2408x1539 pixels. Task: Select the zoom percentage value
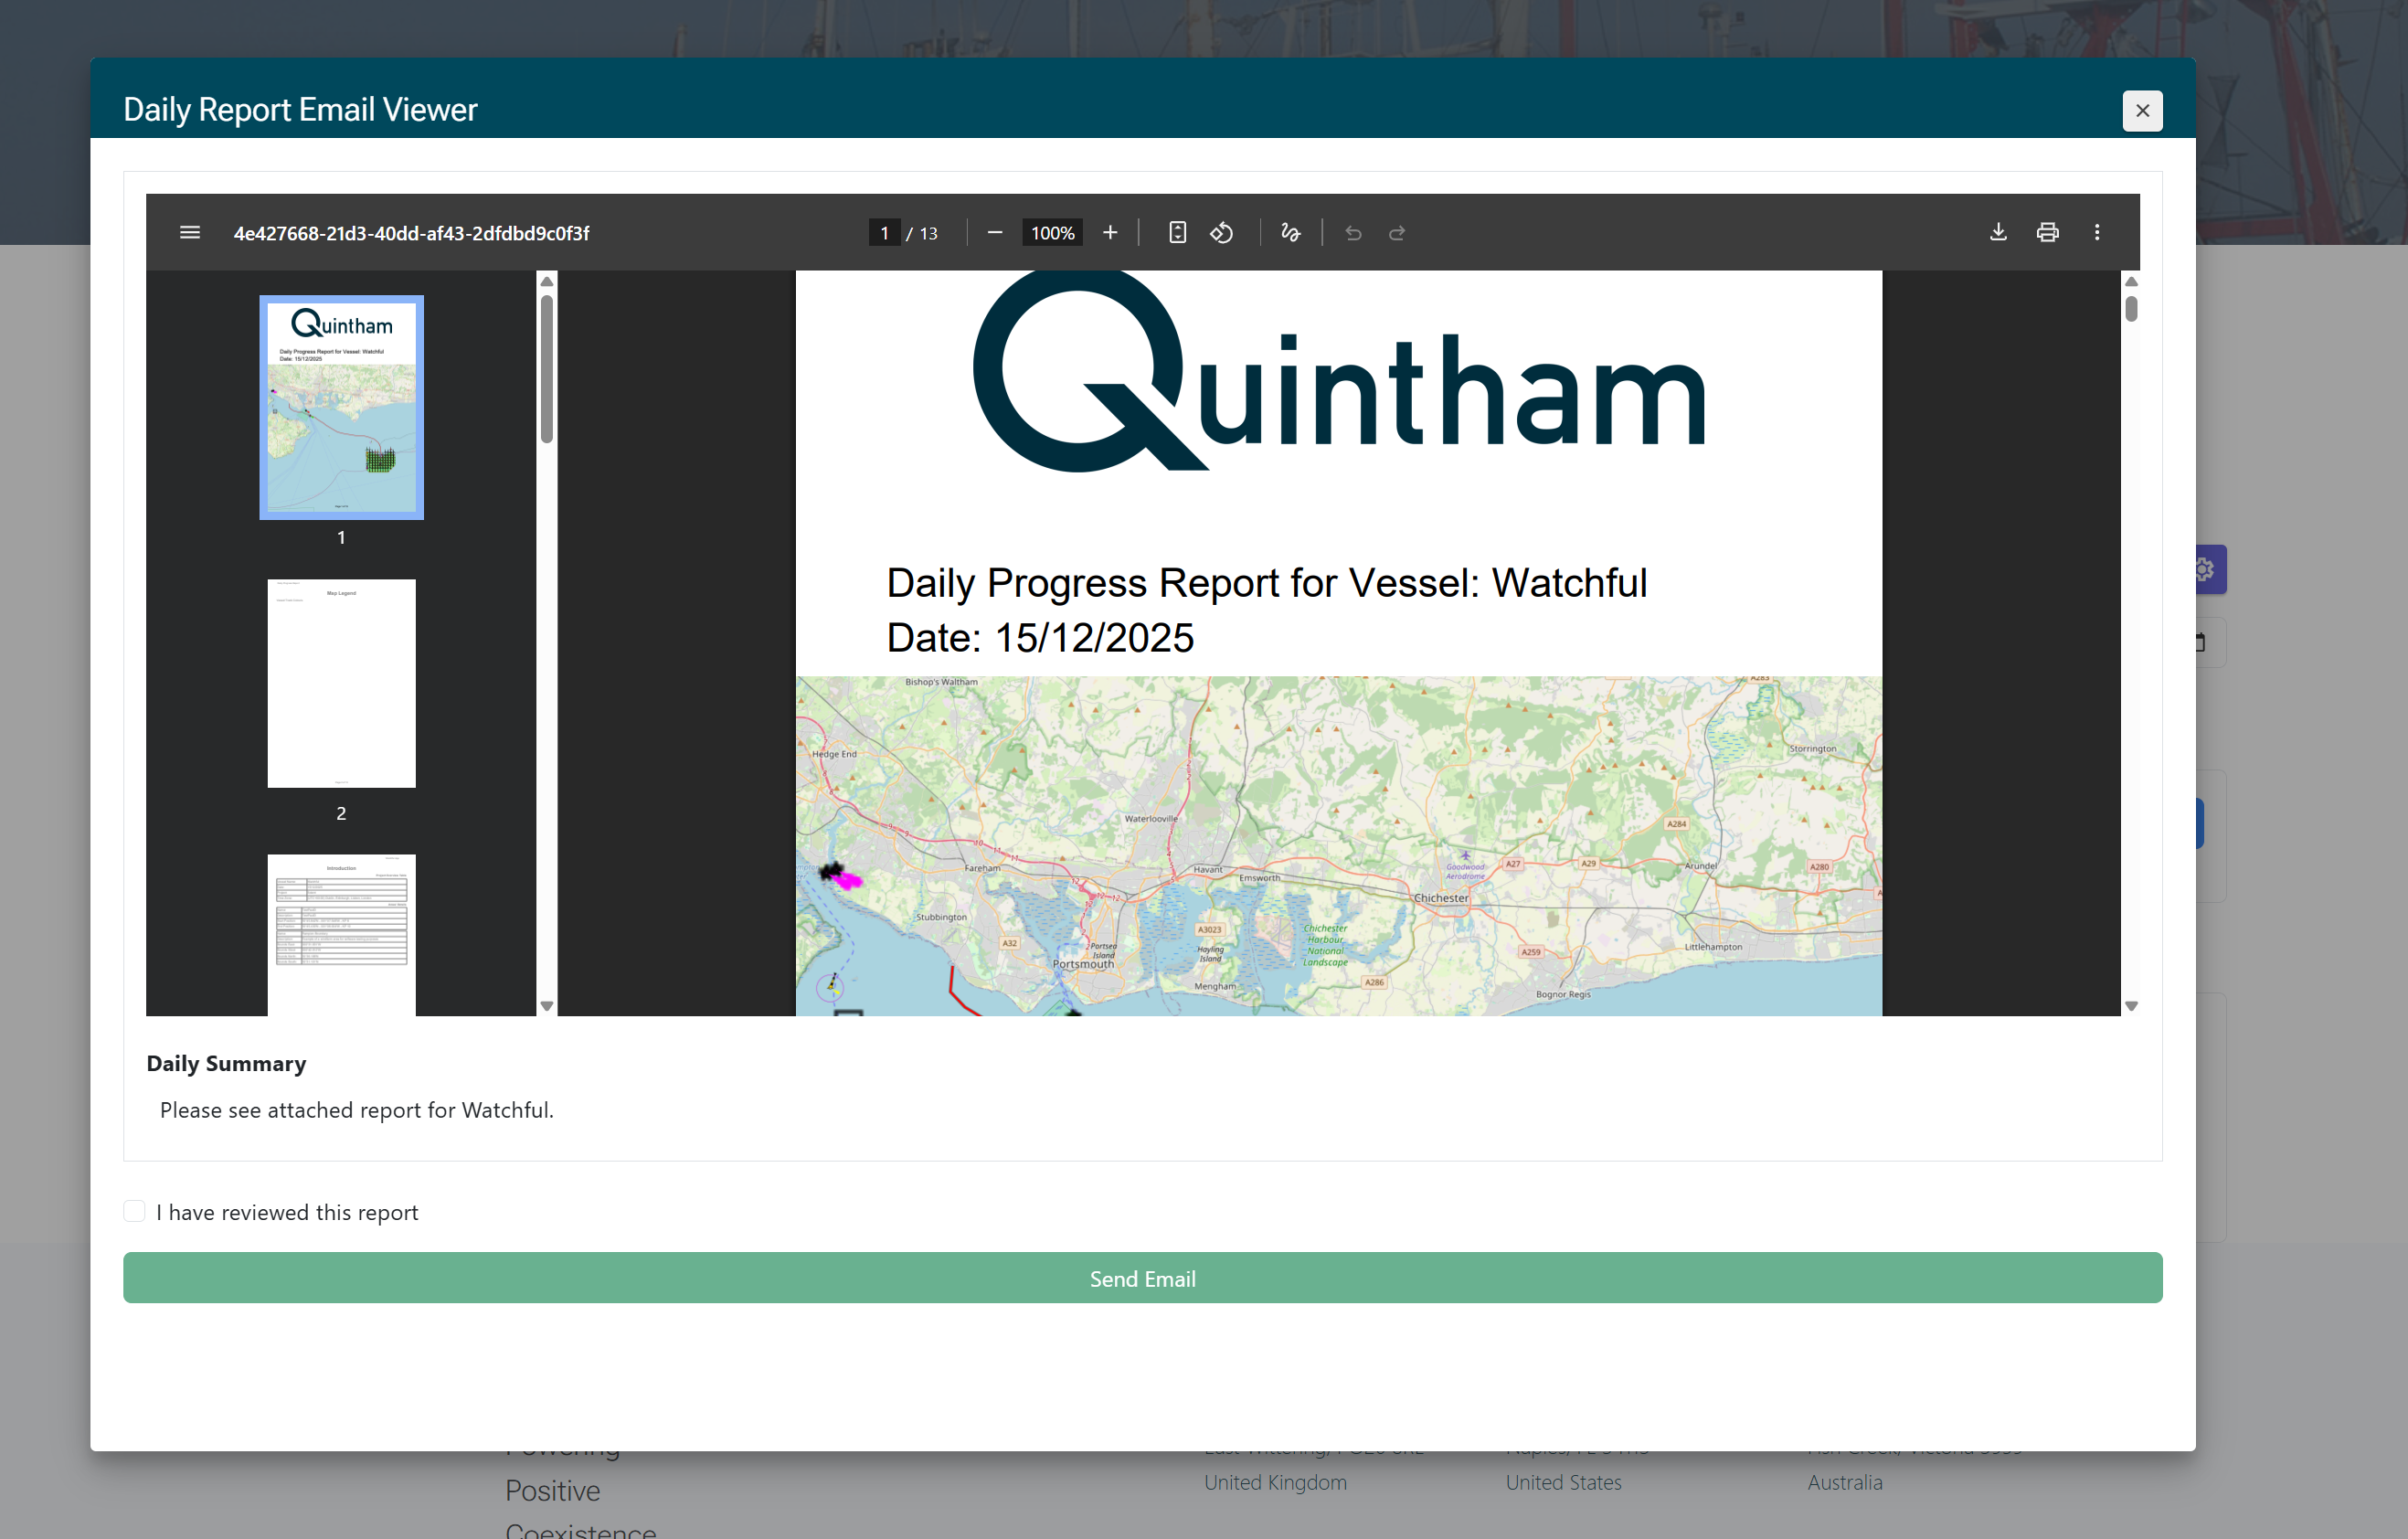click(x=1051, y=232)
